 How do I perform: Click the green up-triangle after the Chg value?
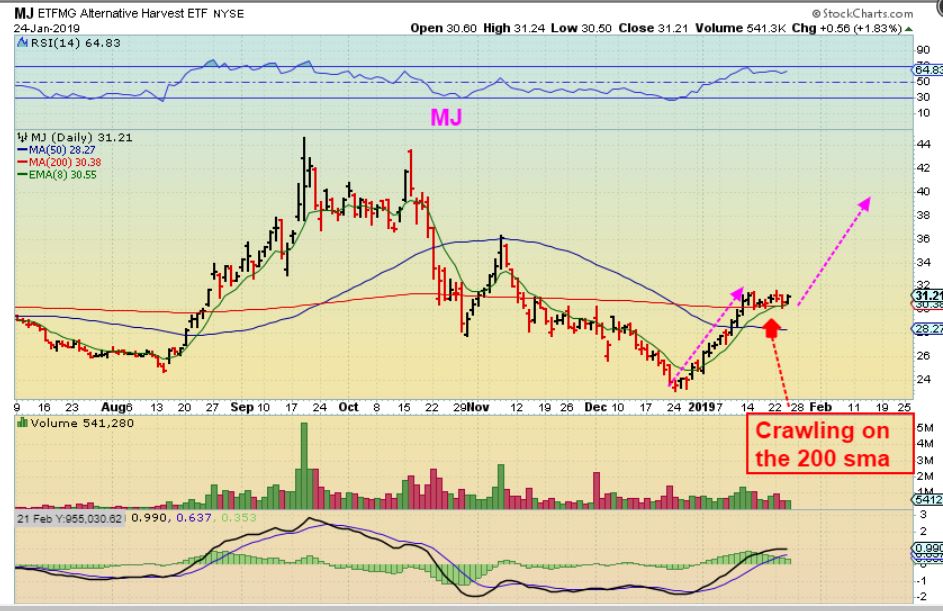click(x=908, y=28)
